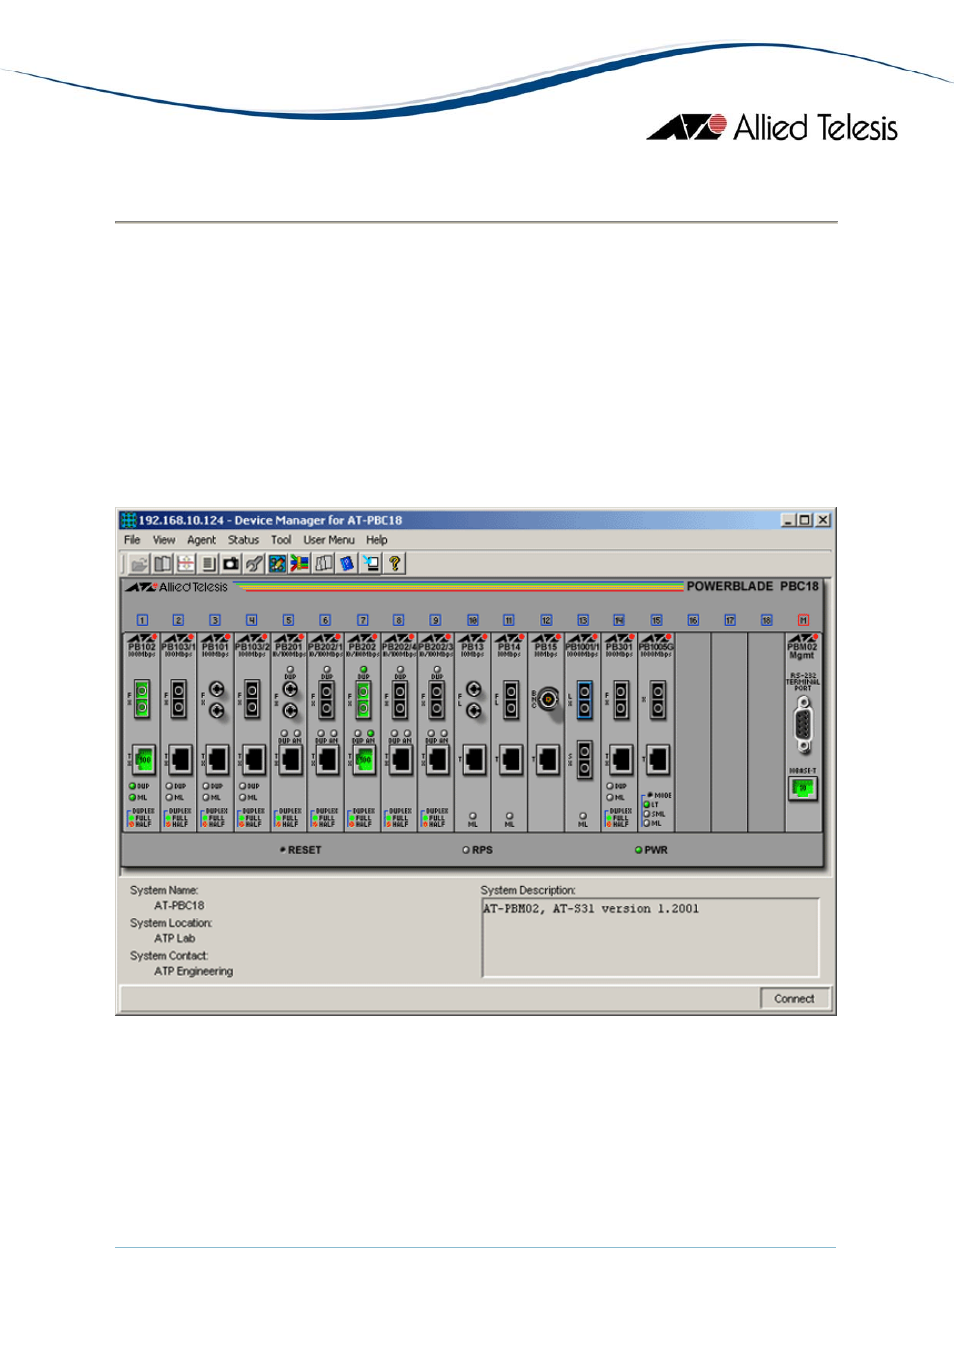Click the ATP Engineering system contact value
Image resolution: width=954 pixels, height=1350 pixels.
click(x=193, y=972)
